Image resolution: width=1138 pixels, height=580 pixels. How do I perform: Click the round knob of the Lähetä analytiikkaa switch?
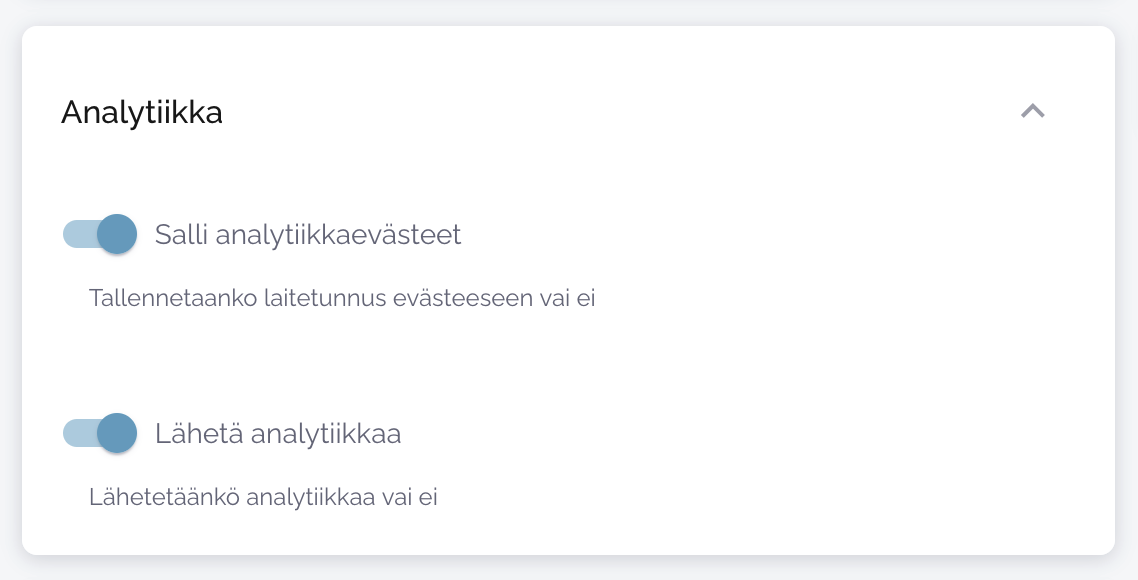(x=117, y=433)
